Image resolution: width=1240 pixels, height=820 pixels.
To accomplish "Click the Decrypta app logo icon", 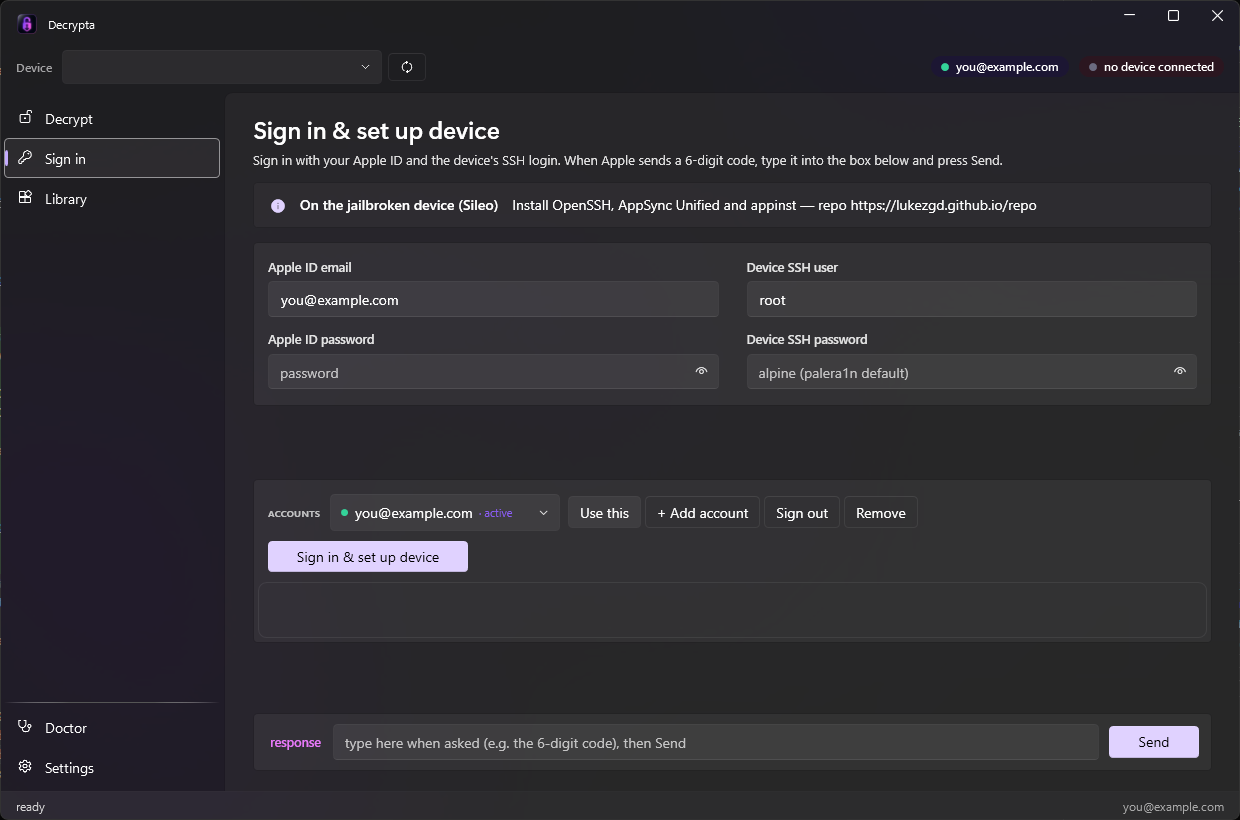I will coord(26,24).
